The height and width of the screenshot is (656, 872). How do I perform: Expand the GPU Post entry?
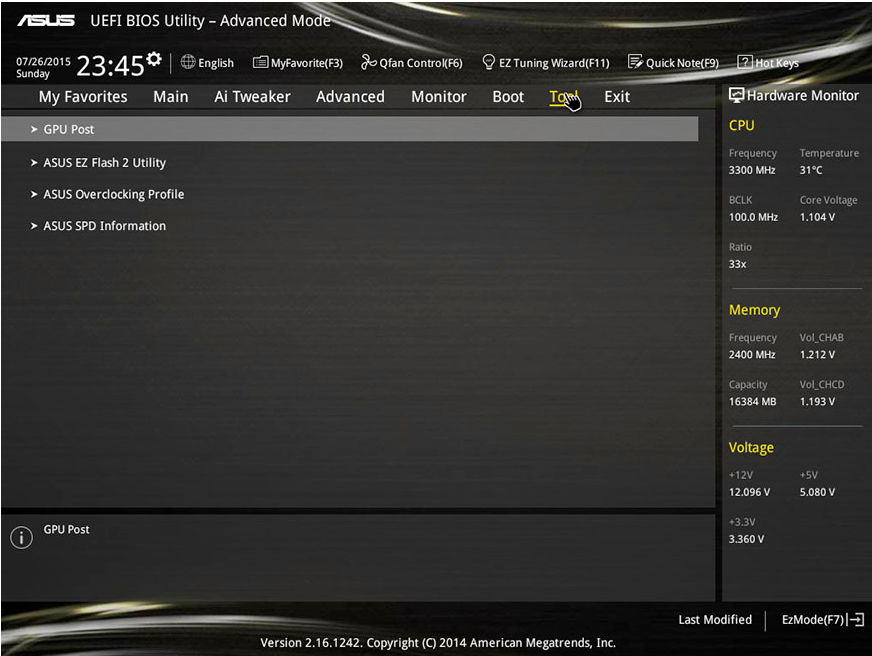[68, 128]
